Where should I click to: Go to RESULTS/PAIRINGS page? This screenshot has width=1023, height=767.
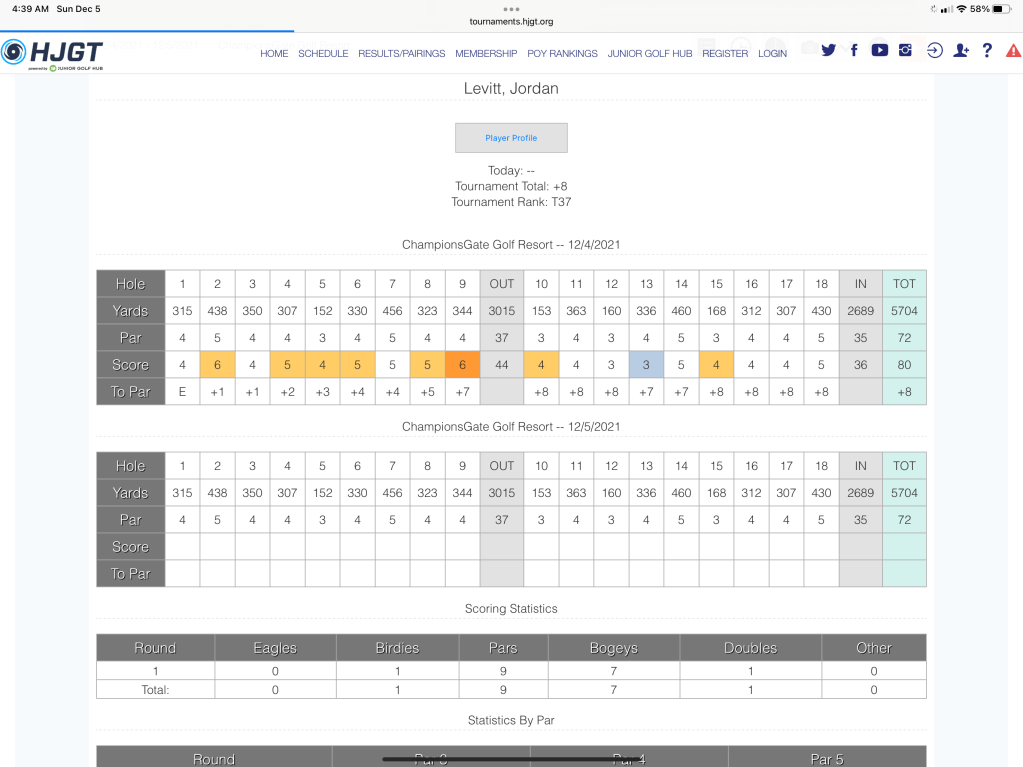tap(401, 54)
